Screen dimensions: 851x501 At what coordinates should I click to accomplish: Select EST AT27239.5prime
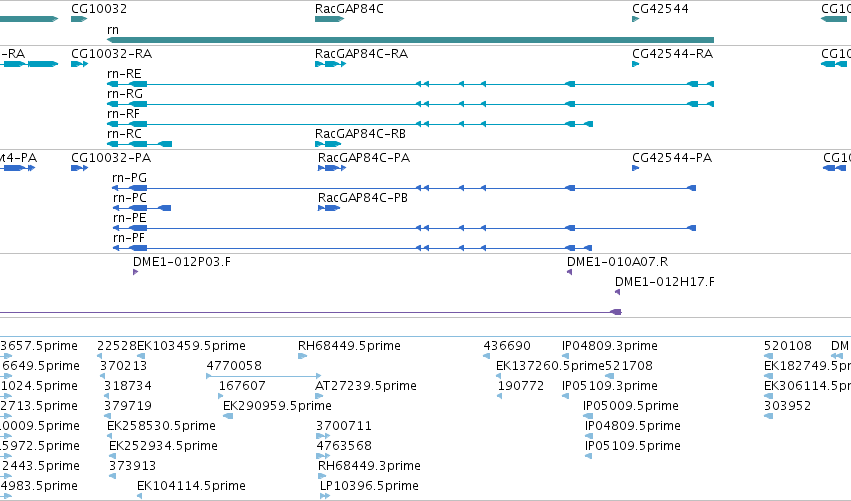point(366,386)
